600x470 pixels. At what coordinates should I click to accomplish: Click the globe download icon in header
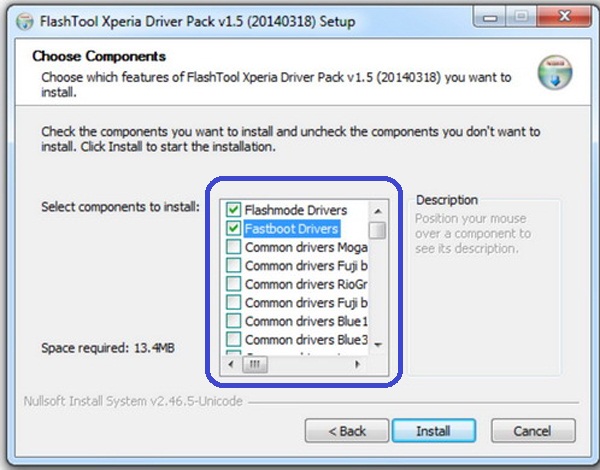click(555, 73)
